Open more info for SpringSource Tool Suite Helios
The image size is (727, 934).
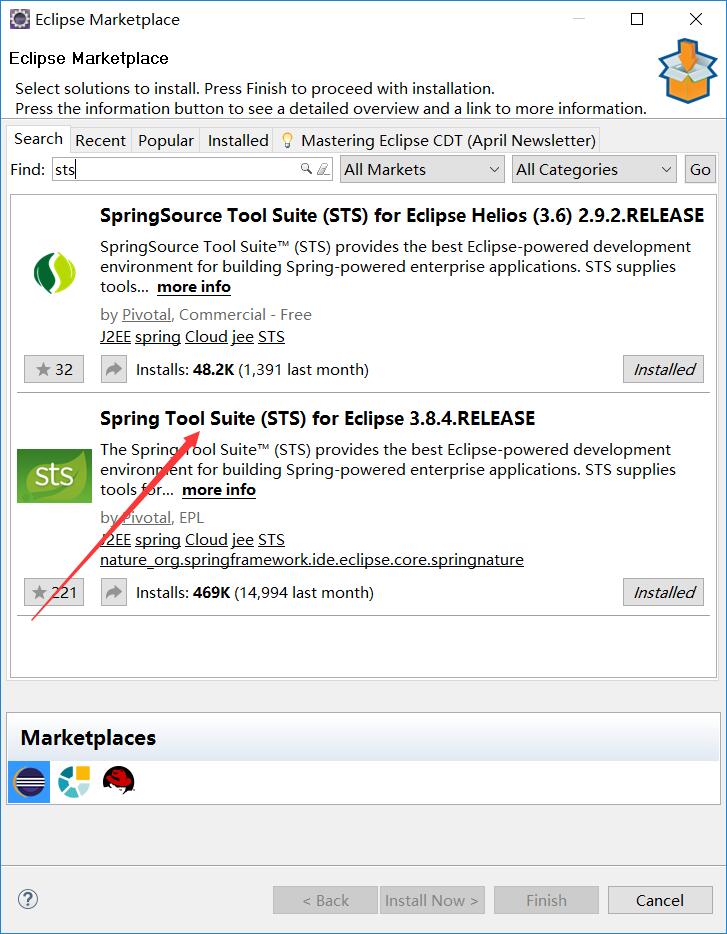(194, 287)
